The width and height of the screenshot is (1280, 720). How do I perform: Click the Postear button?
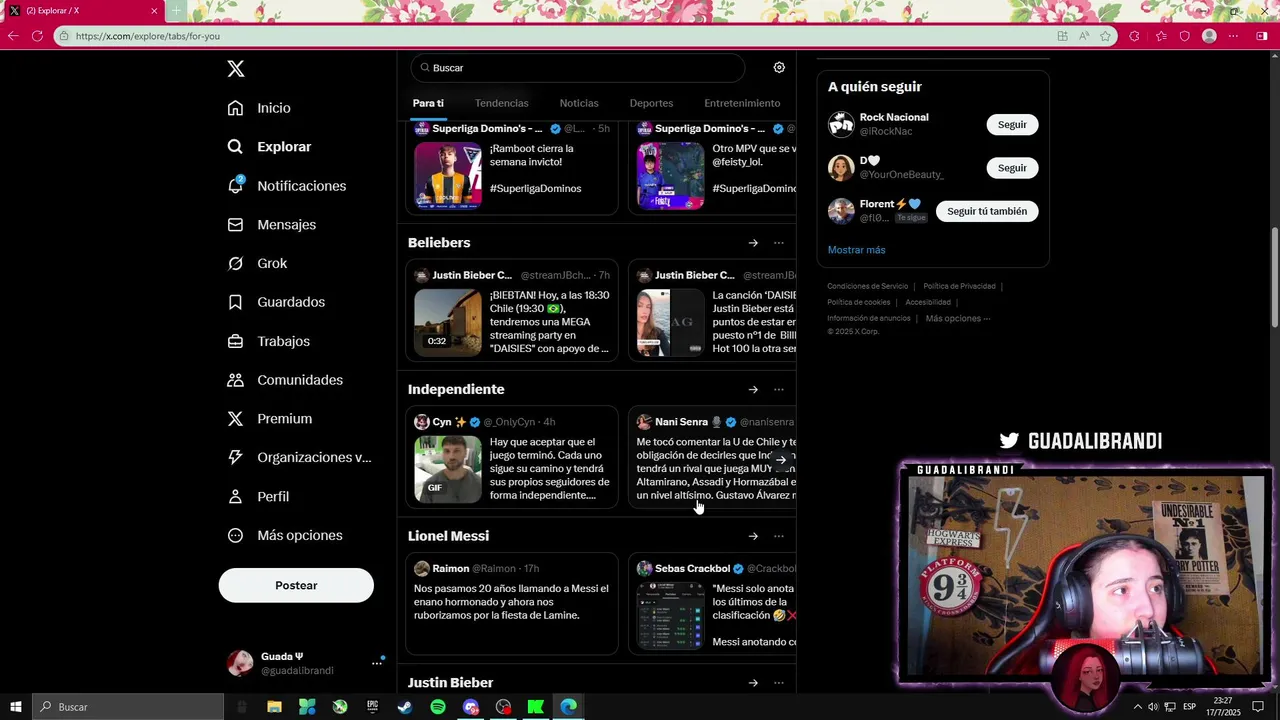tap(296, 585)
